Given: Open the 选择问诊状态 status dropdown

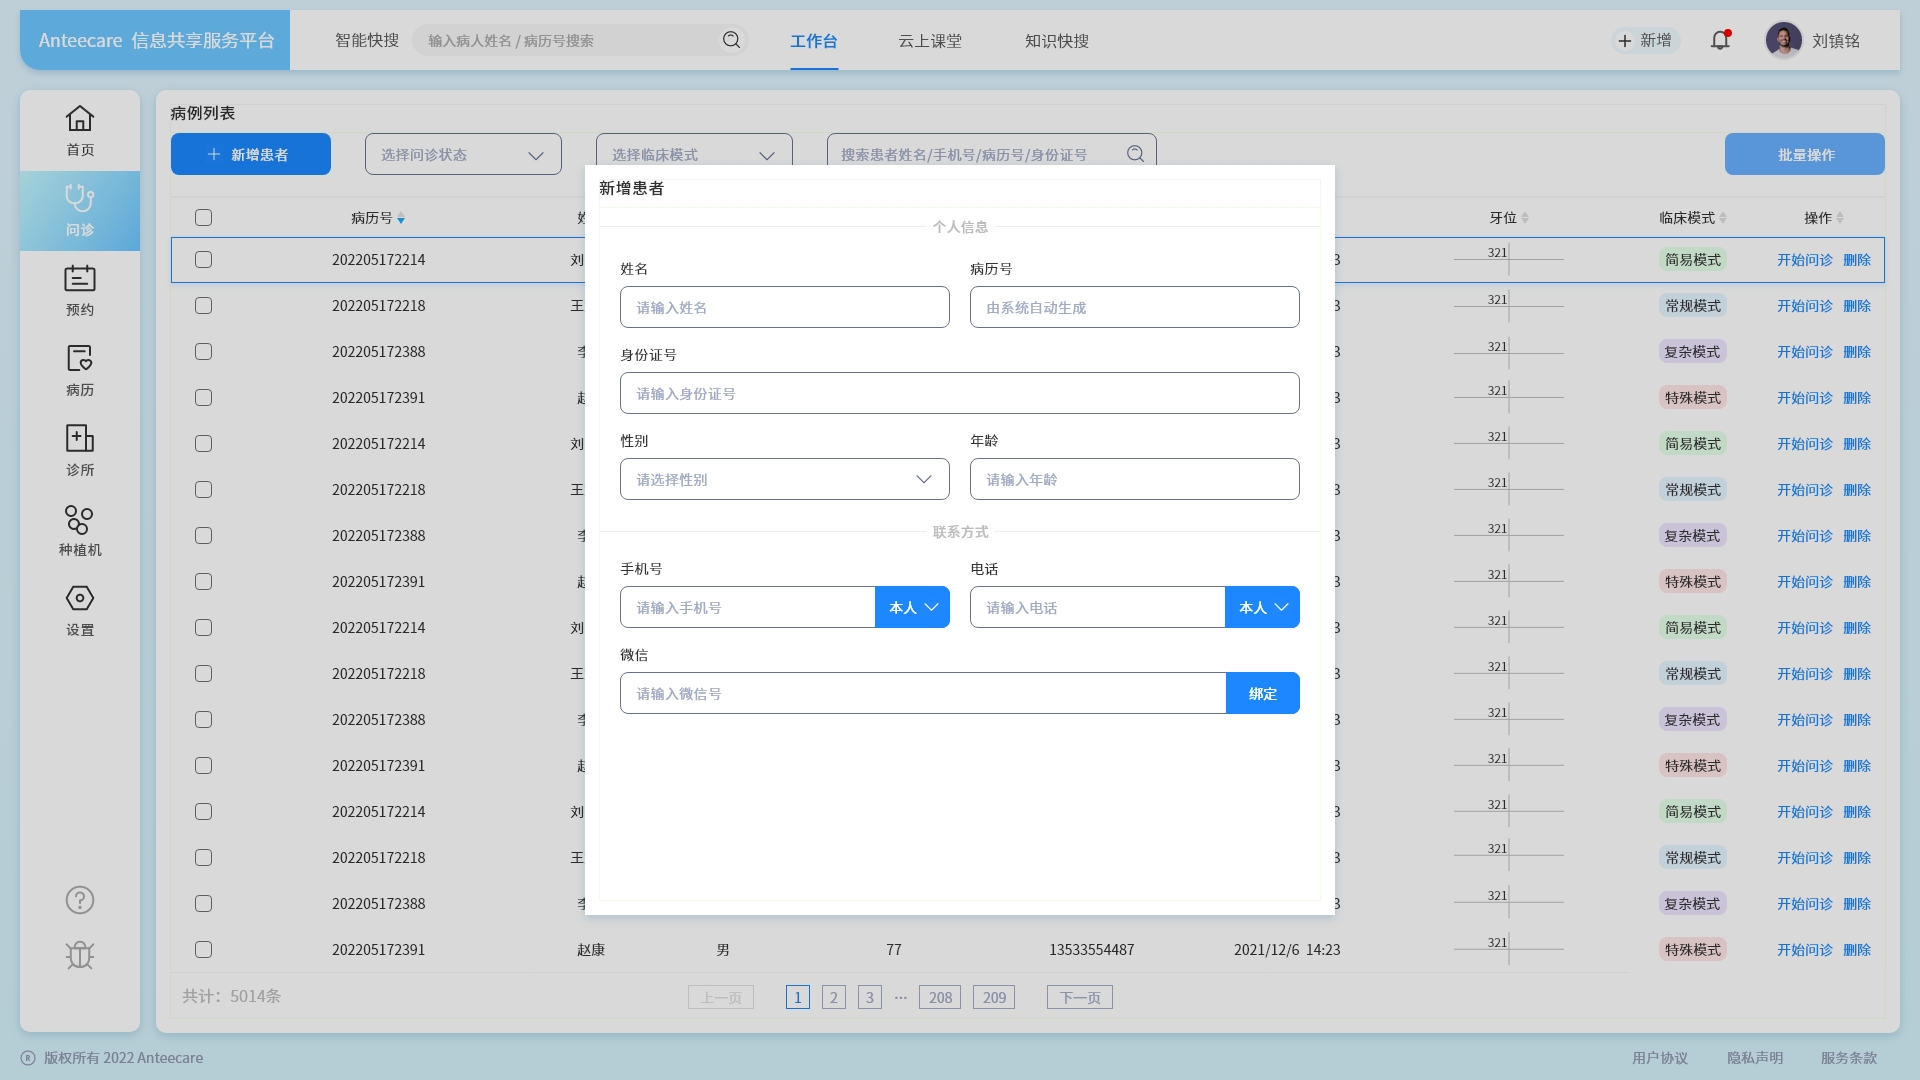Looking at the screenshot, I should [x=463, y=155].
